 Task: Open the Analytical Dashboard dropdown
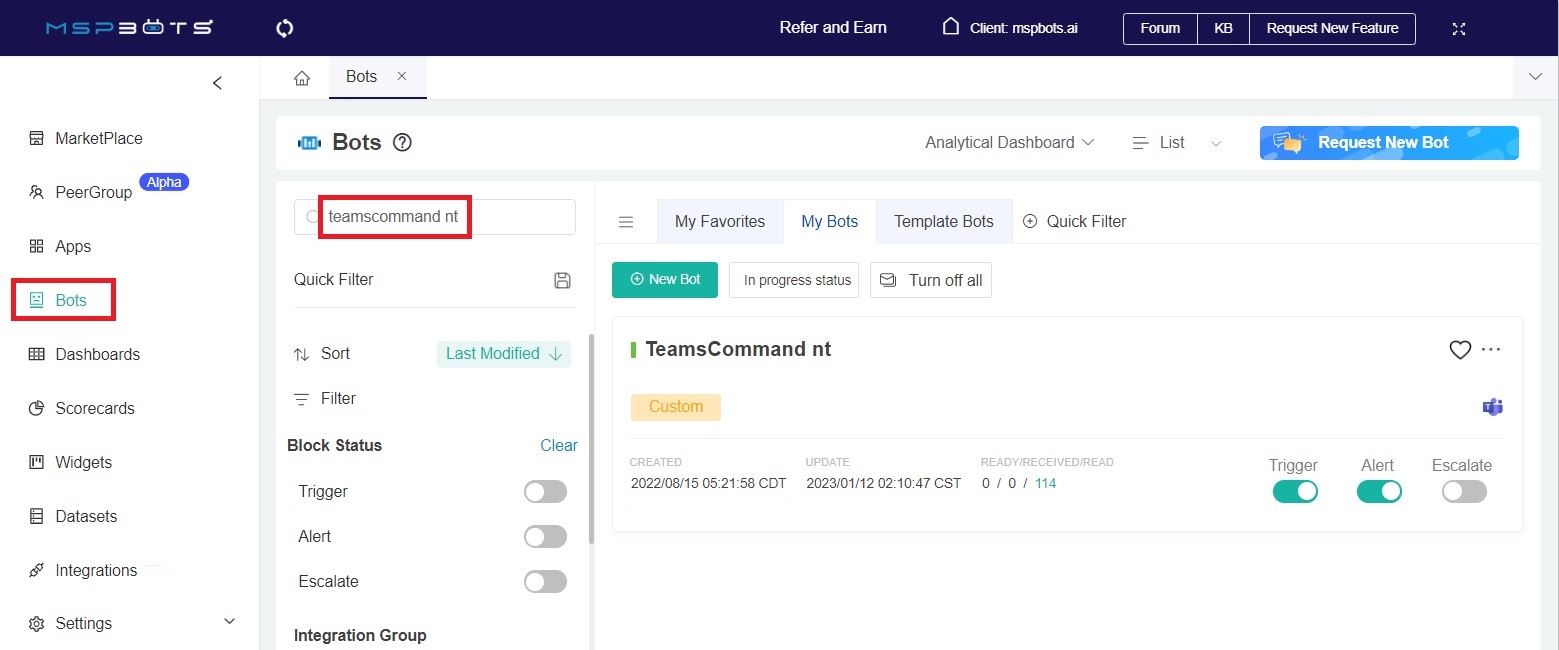[x=1009, y=143]
